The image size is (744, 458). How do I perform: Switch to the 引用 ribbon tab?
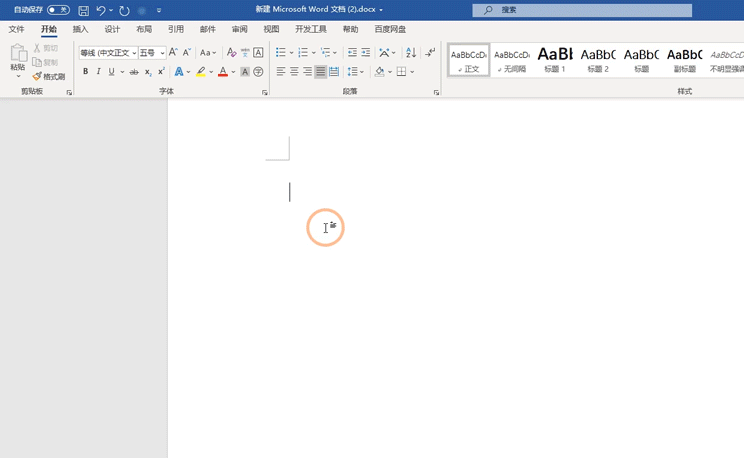176,29
